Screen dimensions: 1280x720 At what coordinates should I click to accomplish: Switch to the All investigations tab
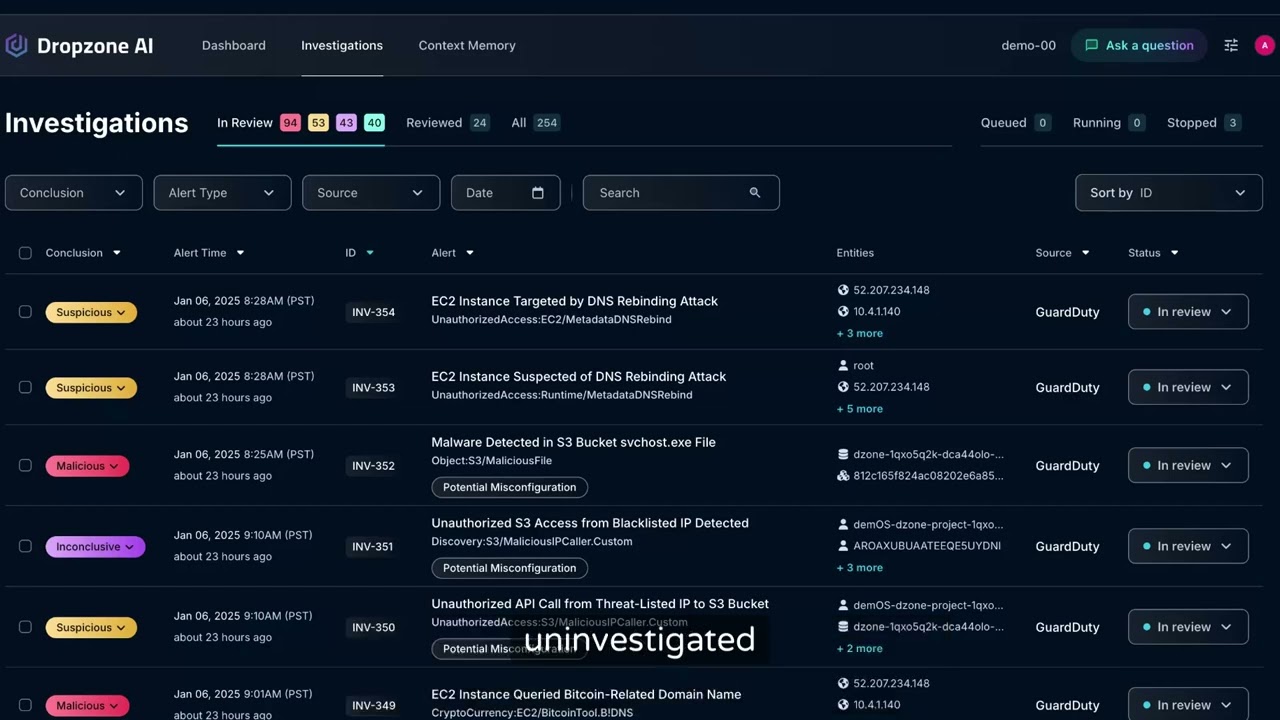pos(535,123)
